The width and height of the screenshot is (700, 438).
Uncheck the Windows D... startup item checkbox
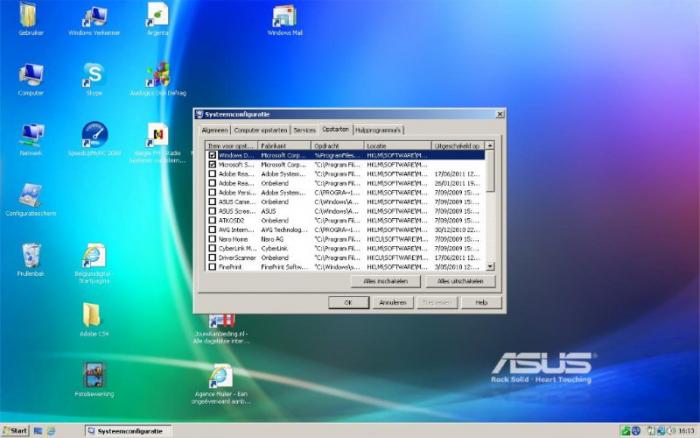(211, 156)
